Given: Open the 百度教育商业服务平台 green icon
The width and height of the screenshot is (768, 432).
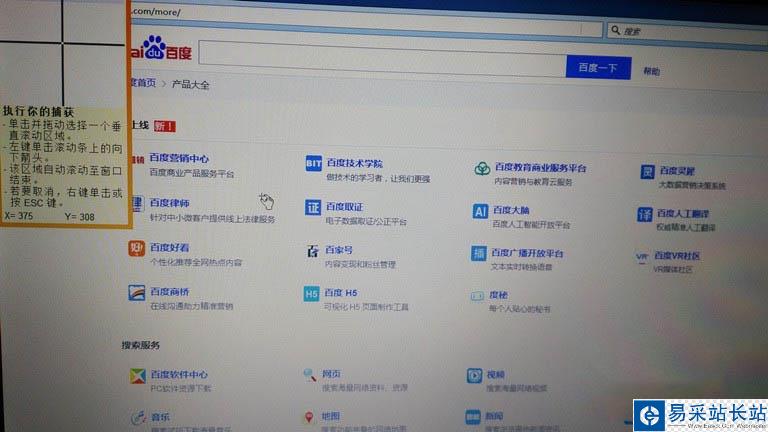Looking at the screenshot, I should click(482, 168).
